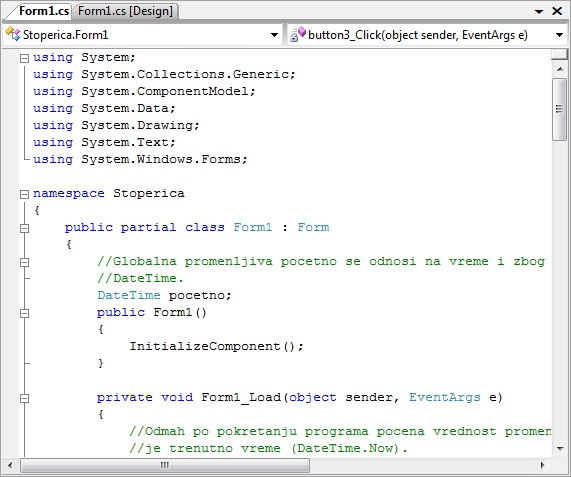This screenshot has width=571, height=477.
Task: Click the horizontal scrollbar thumb
Action: tap(165, 465)
